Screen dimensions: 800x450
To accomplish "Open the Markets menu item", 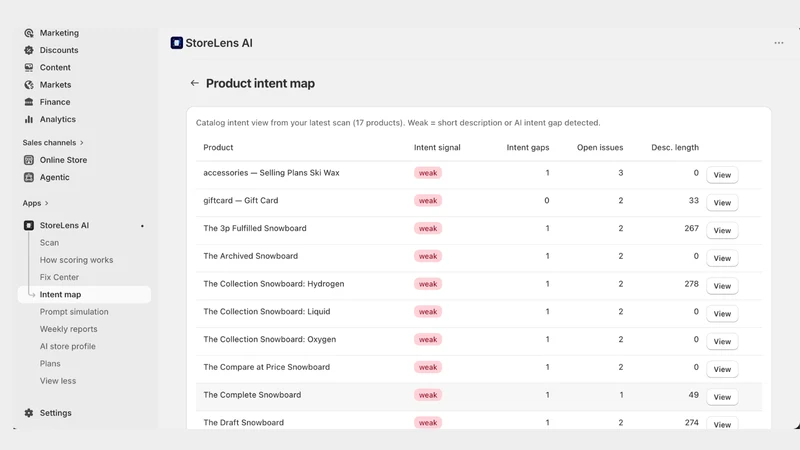I will click(x=56, y=85).
